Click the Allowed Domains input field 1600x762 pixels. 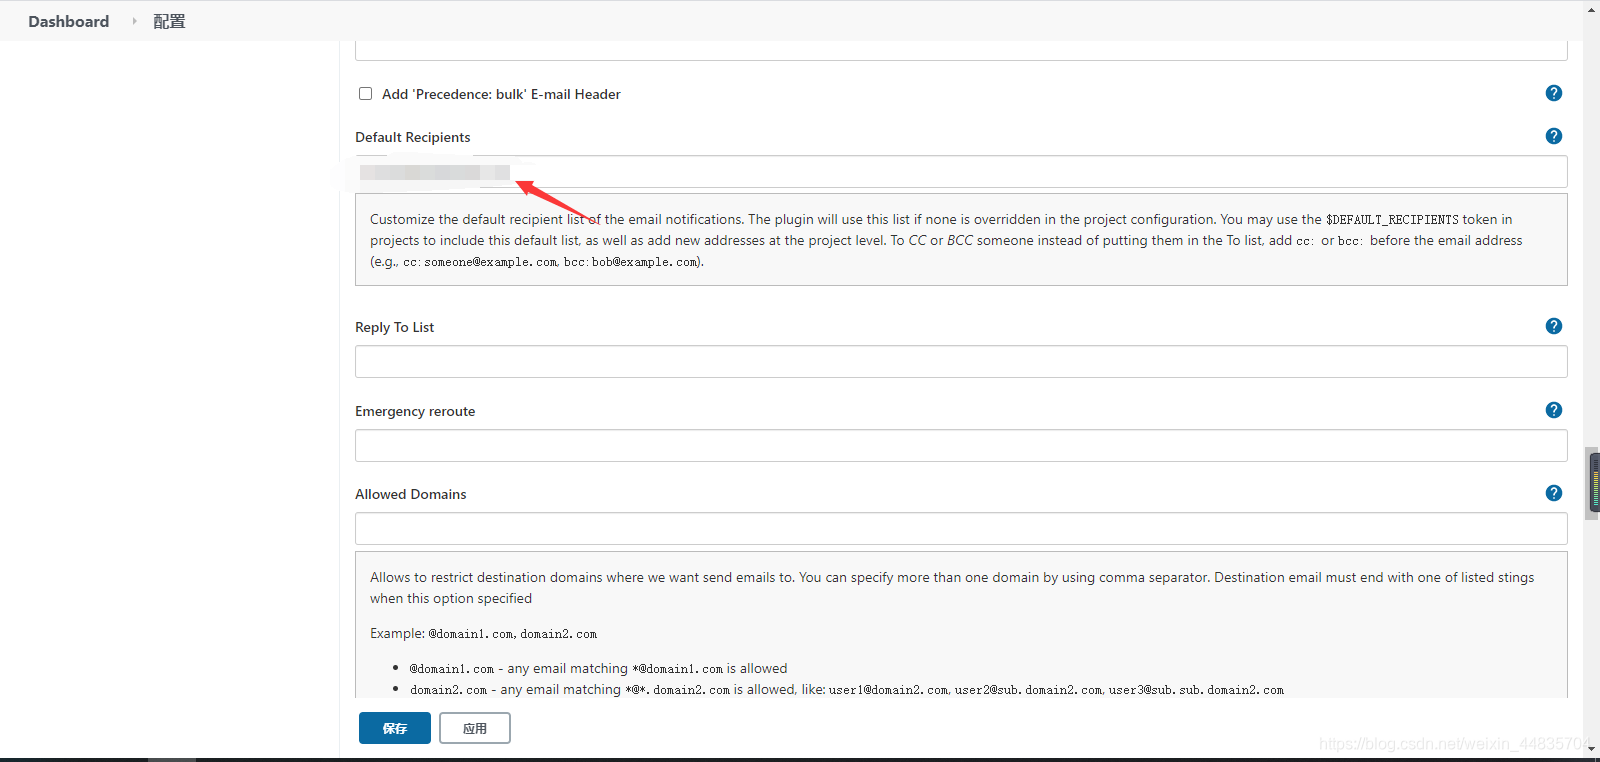click(x=961, y=529)
